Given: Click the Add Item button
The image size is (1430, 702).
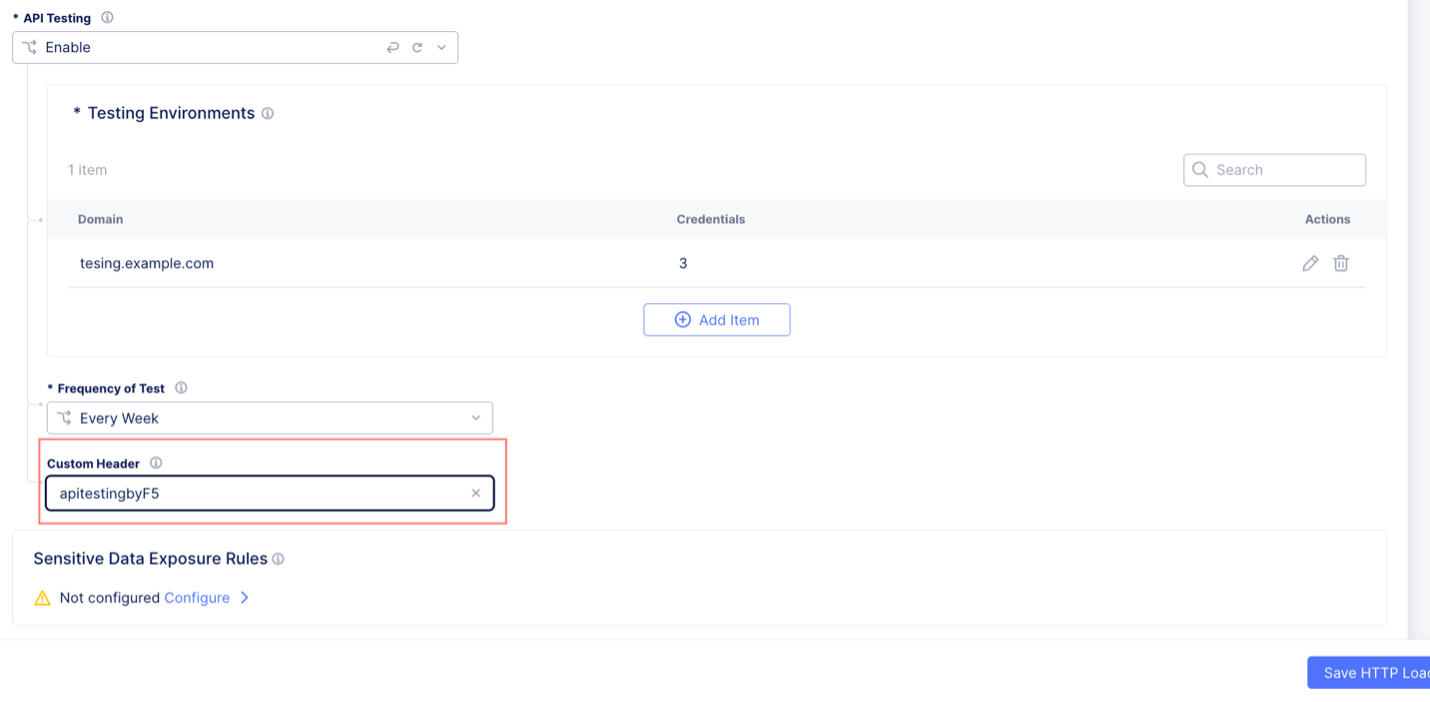Looking at the screenshot, I should pyautogui.click(x=716, y=319).
